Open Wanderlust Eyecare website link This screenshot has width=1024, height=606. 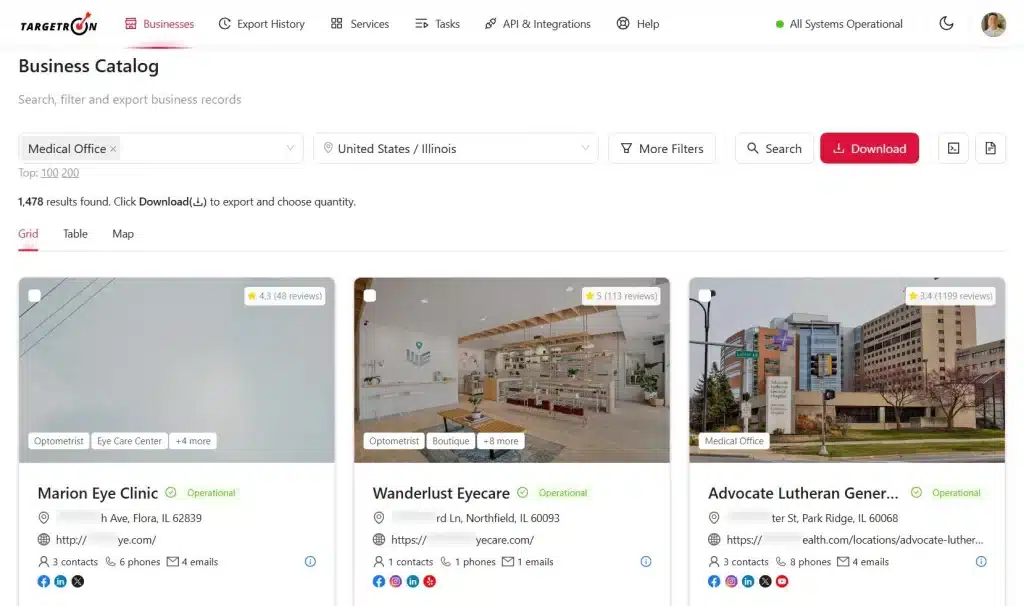(x=462, y=540)
